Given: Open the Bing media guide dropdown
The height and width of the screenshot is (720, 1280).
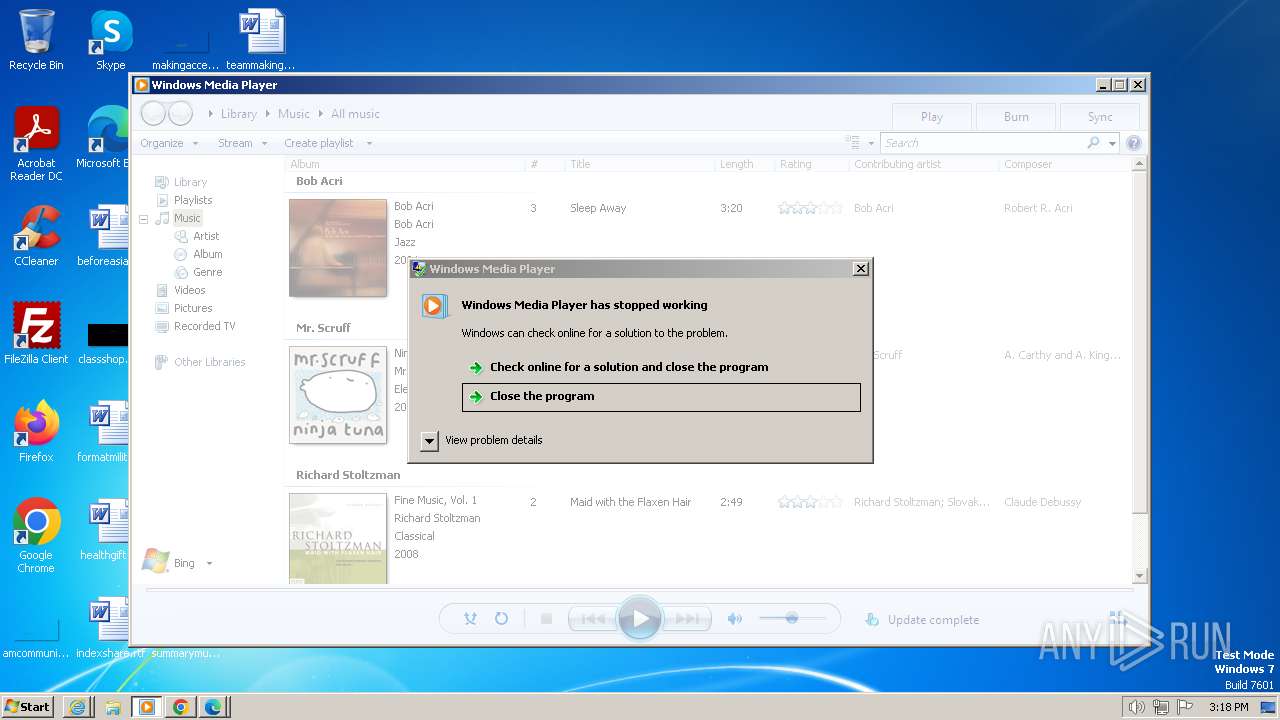Looking at the screenshot, I should coord(209,563).
